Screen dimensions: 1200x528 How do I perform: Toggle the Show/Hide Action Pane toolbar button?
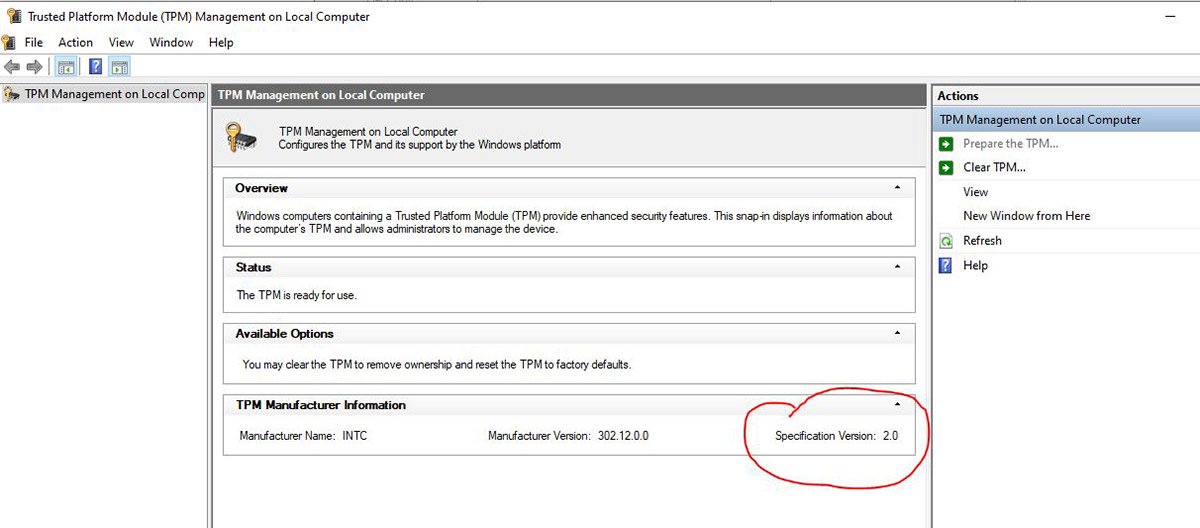120,67
